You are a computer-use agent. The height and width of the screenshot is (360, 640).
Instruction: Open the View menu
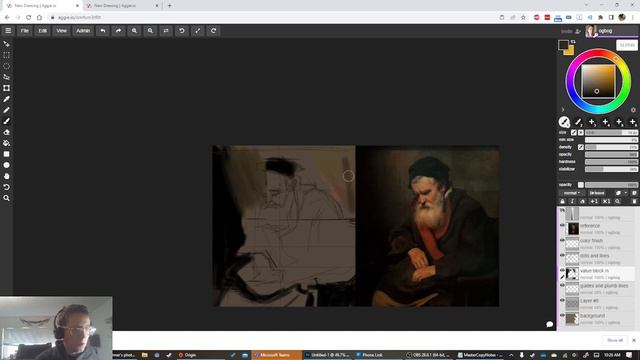tap(61, 31)
